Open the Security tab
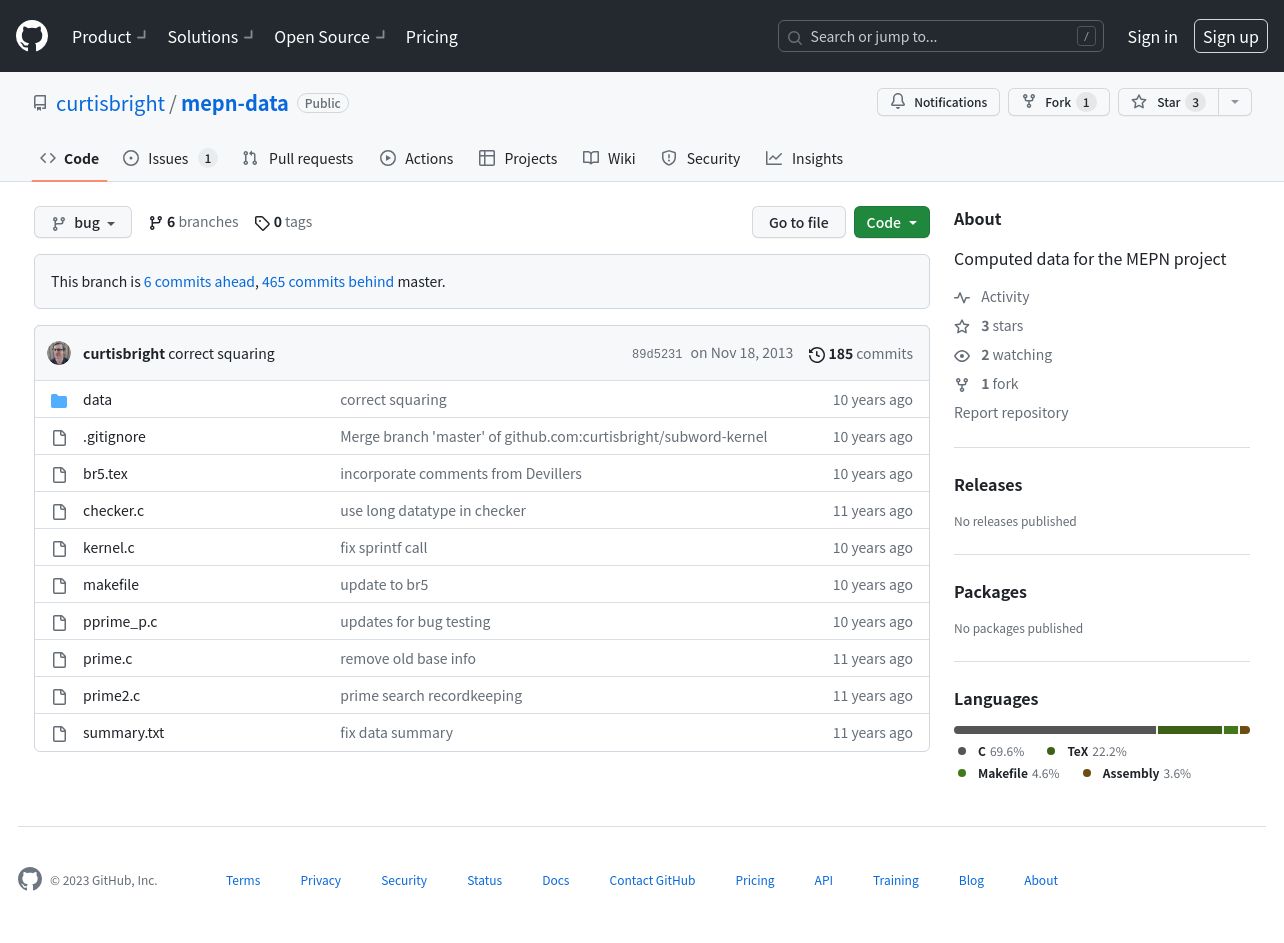Screen dimensions: 1284x943 tap(701, 158)
